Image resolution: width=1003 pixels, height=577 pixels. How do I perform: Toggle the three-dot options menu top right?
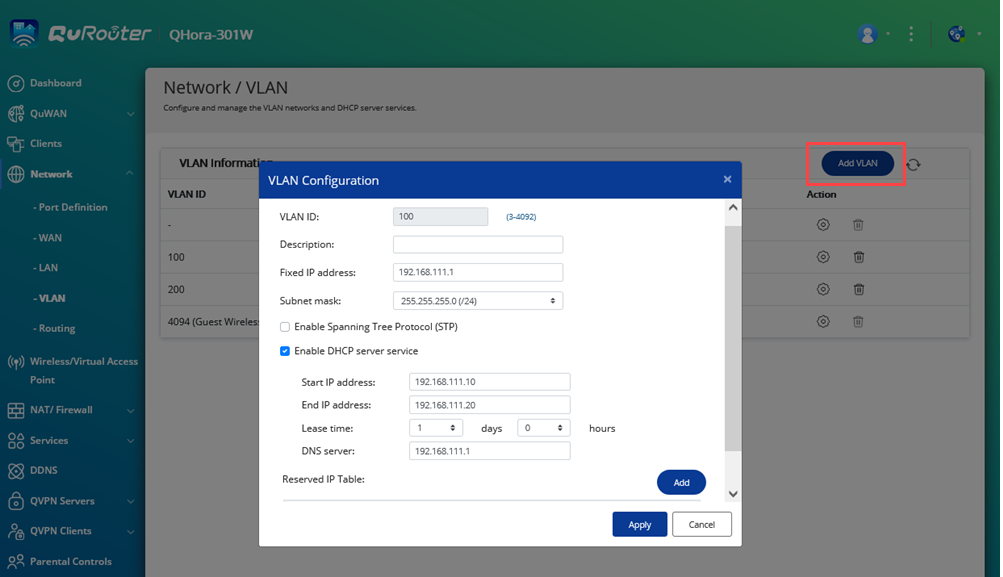[911, 33]
